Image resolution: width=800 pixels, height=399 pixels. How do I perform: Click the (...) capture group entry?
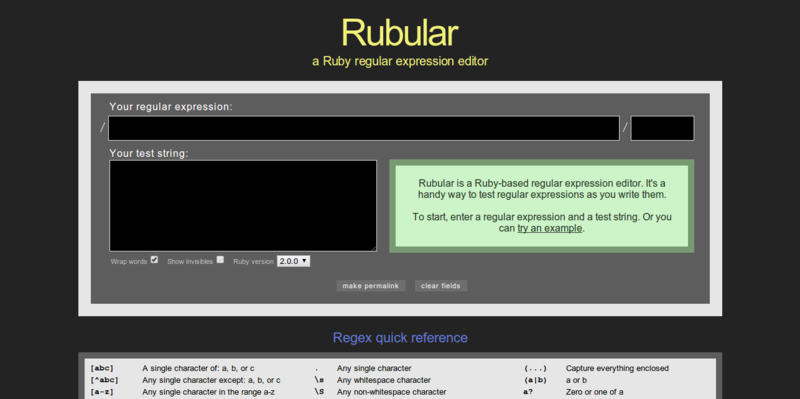coord(535,368)
